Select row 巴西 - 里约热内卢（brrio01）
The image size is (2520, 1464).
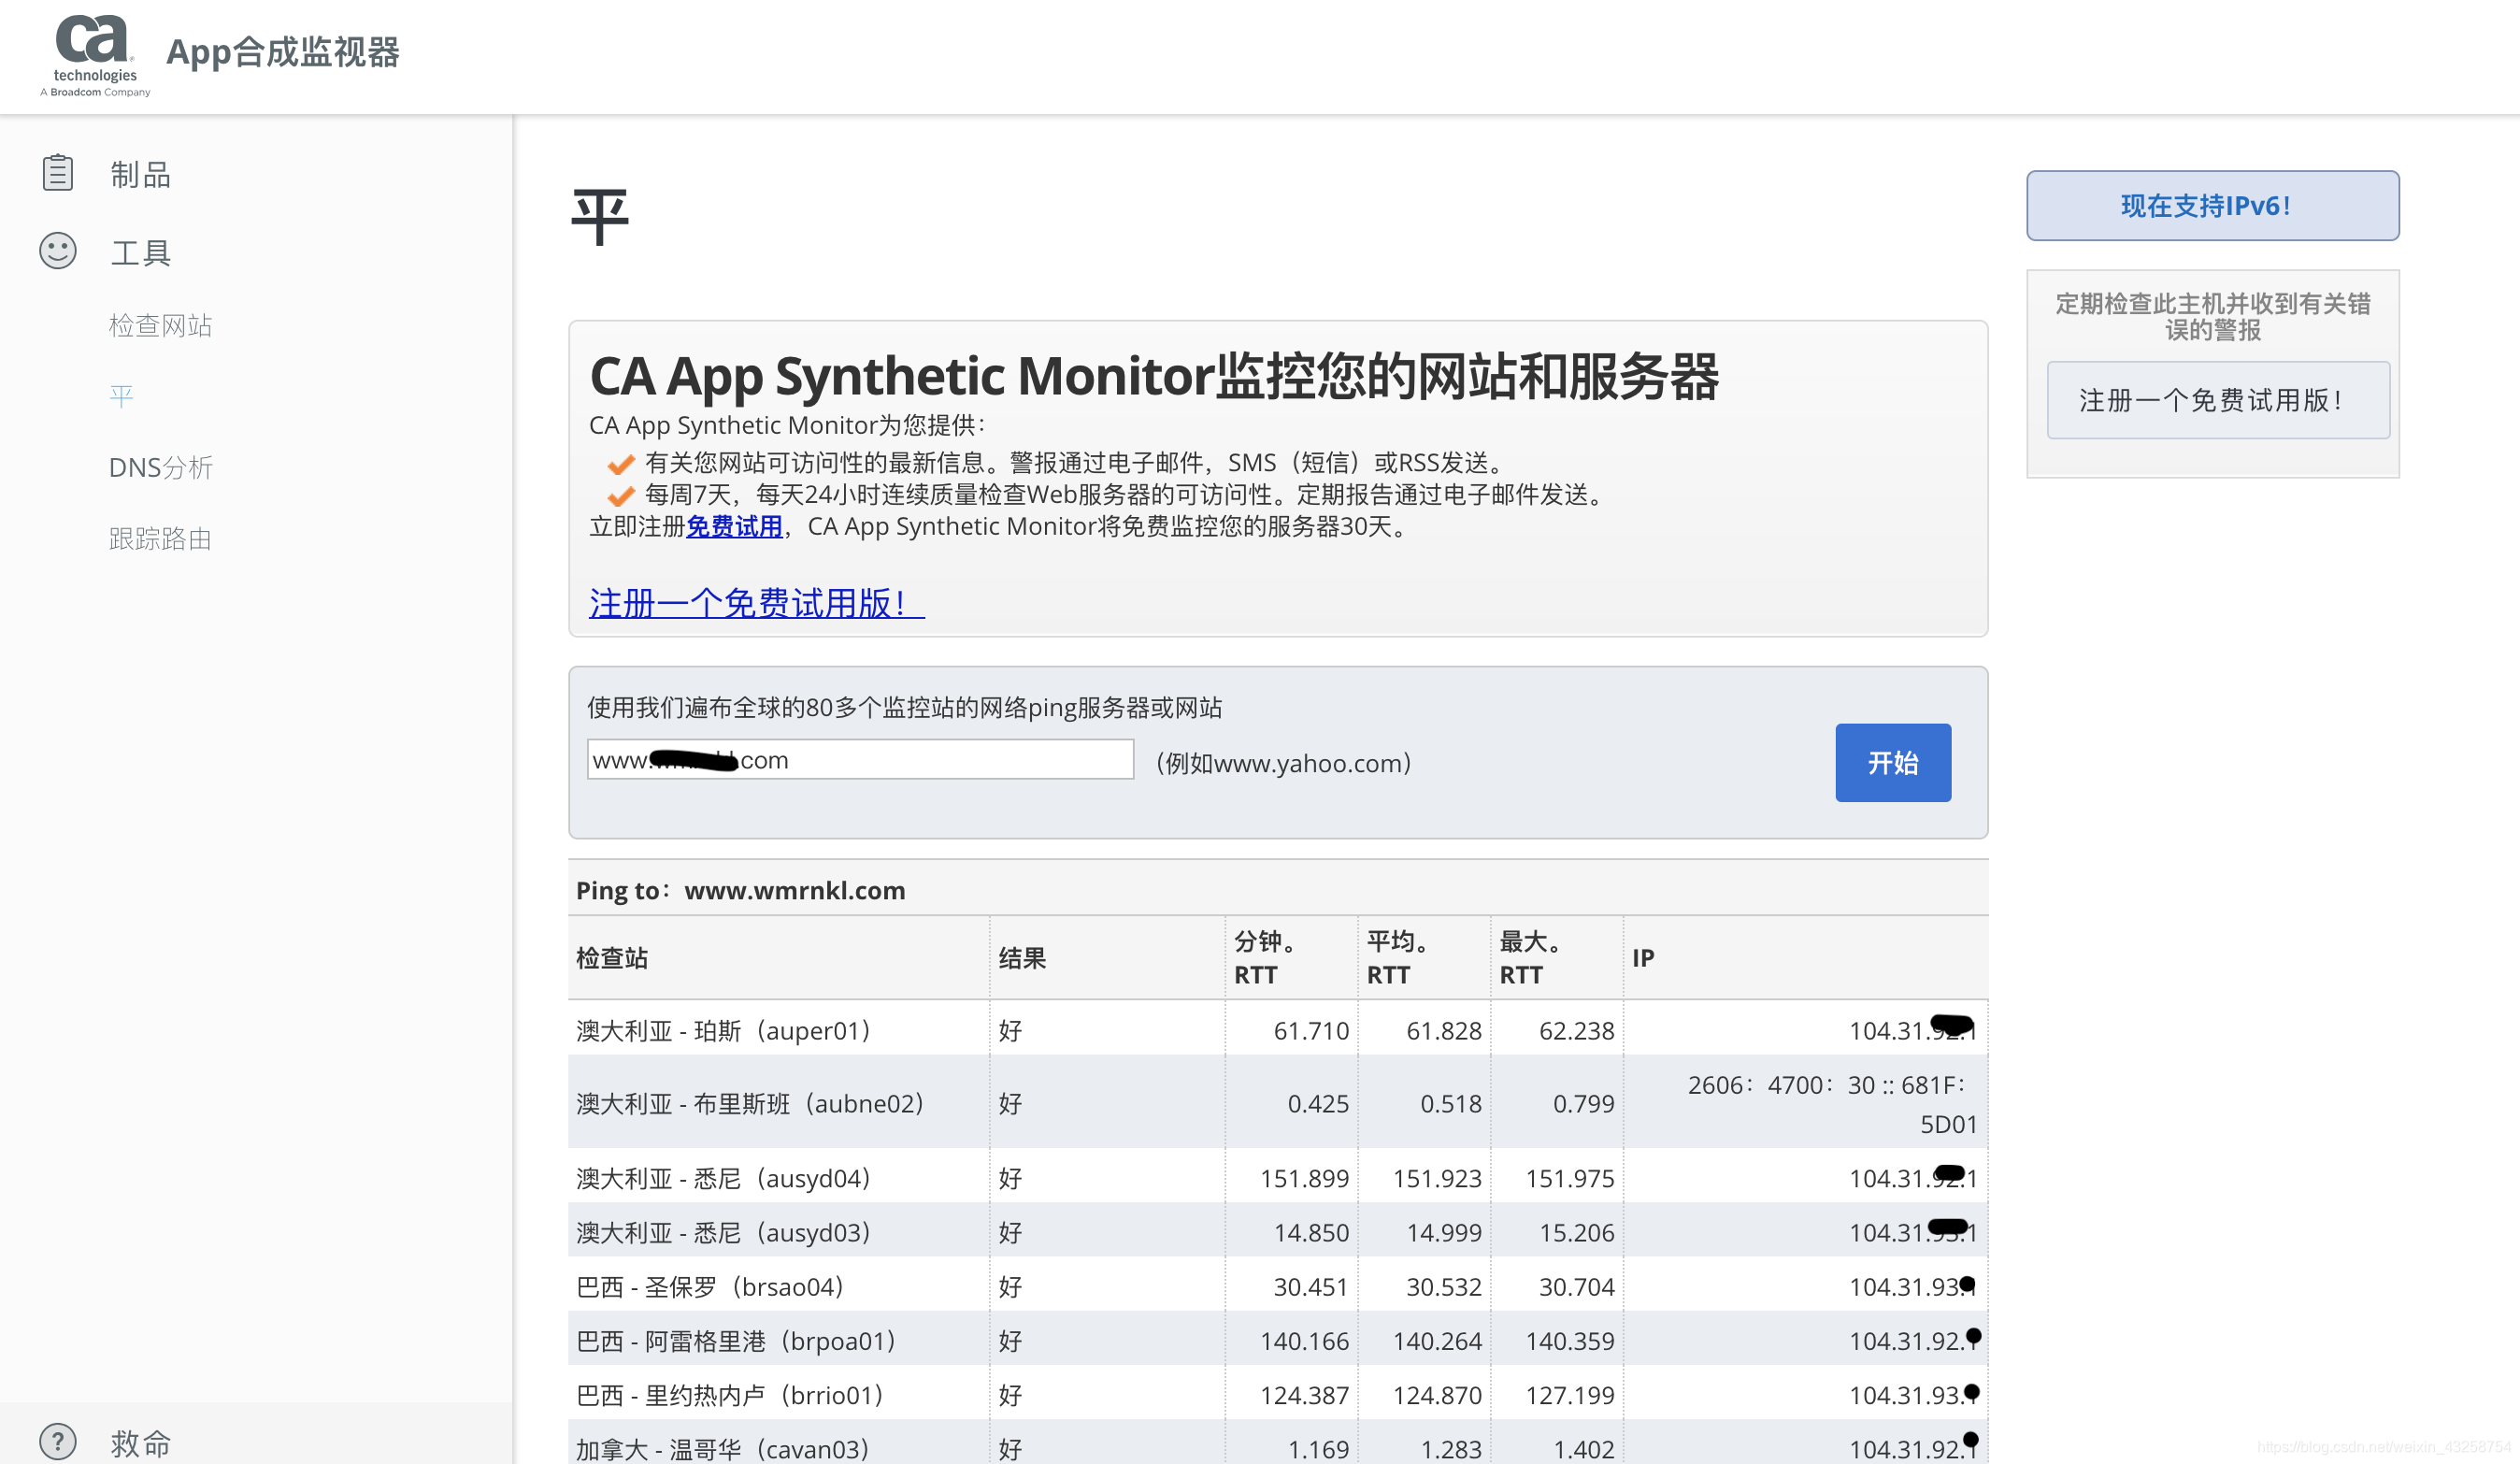1278,1394
